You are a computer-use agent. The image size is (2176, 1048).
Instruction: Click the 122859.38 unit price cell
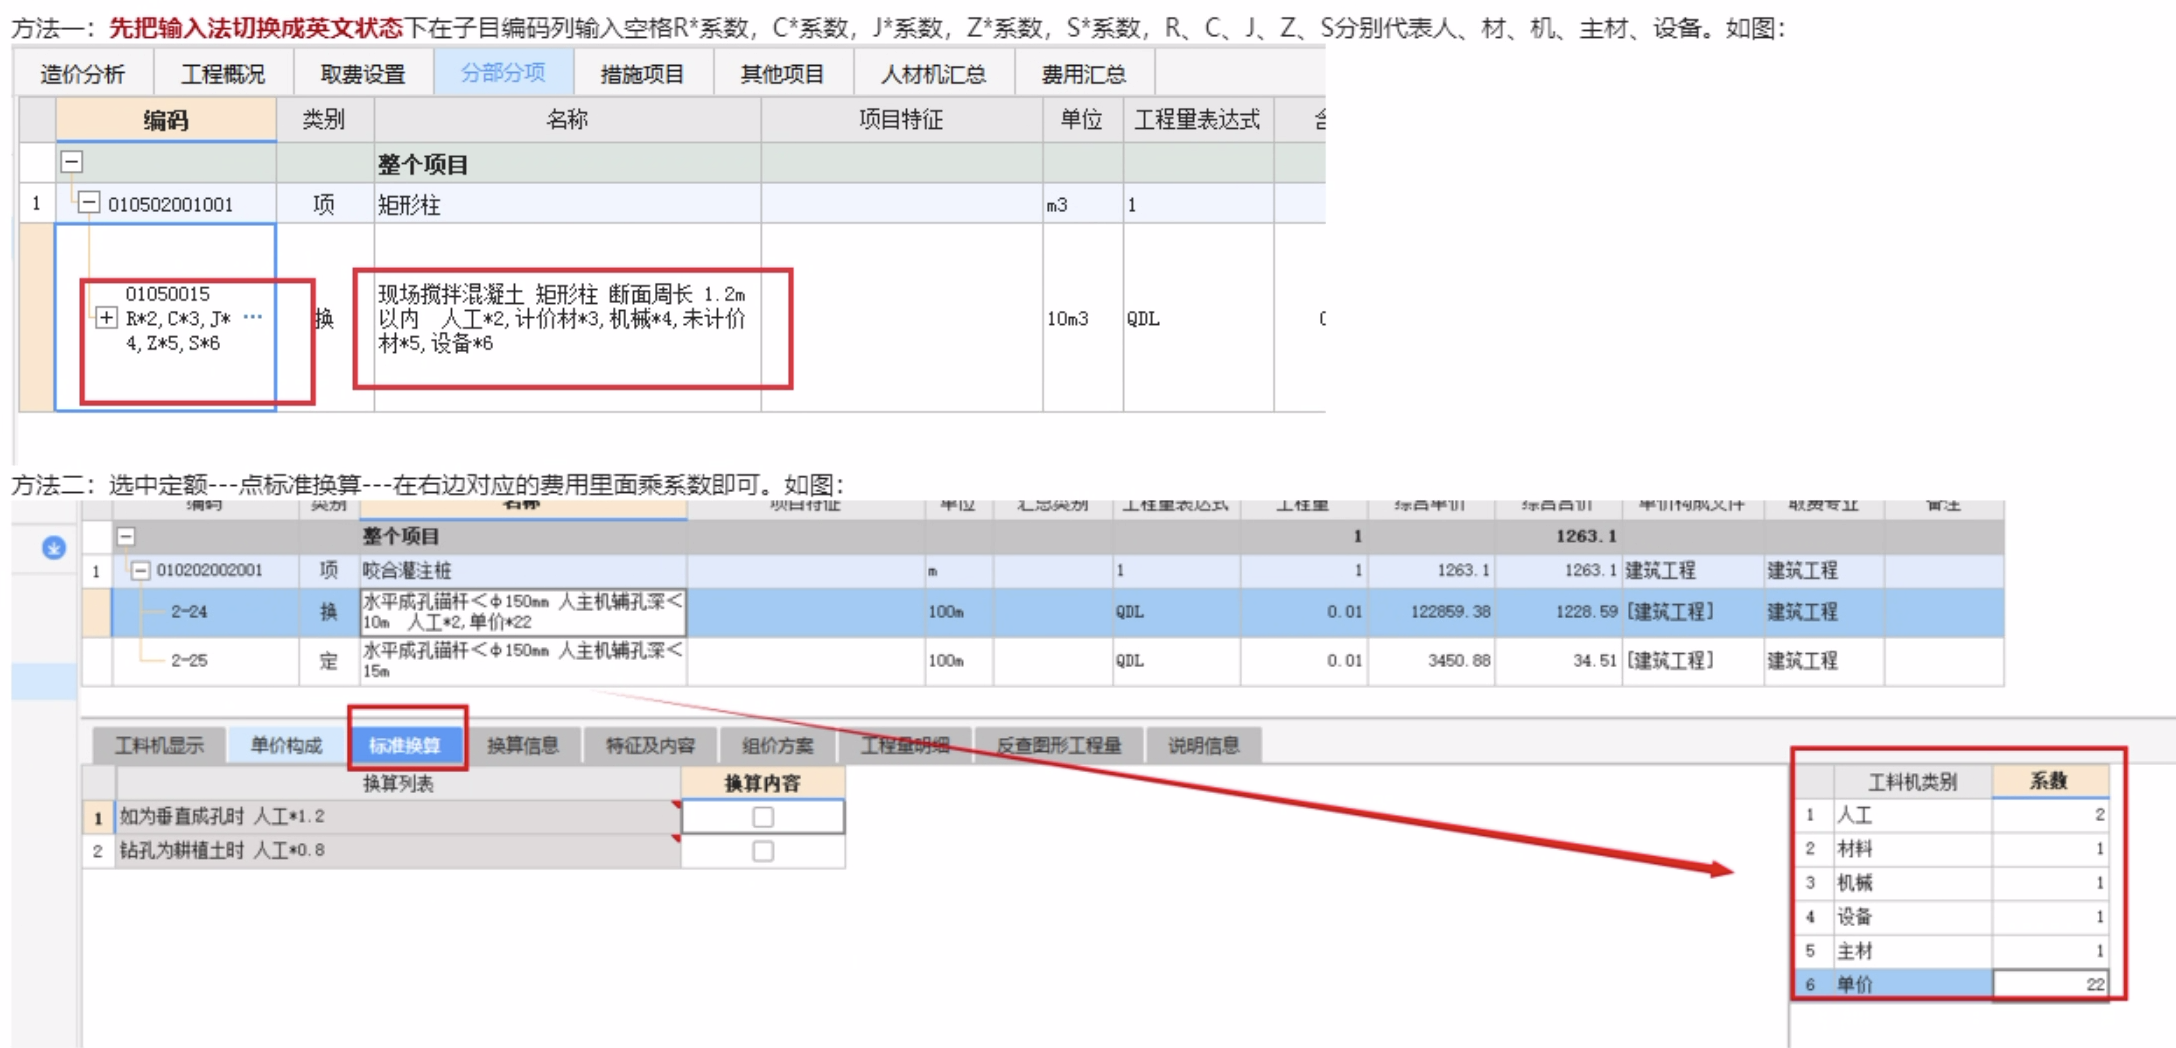click(1431, 612)
